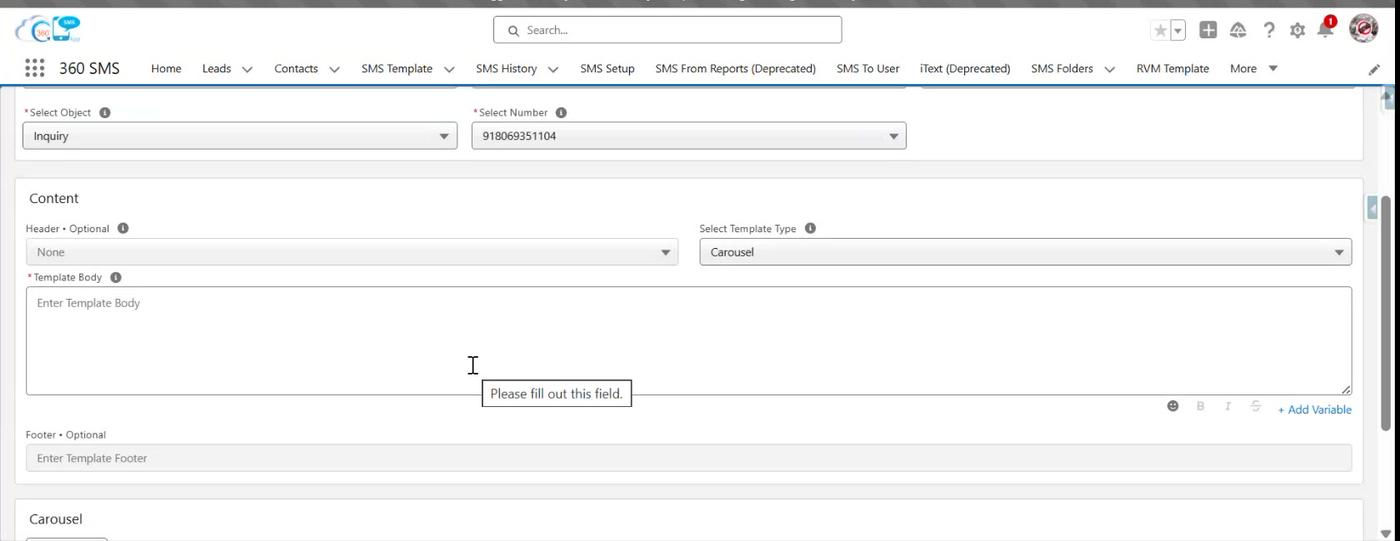Open the Select Object dropdown showing Inquiry
Image resolution: width=1400 pixels, height=541 pixels.
pyautogui.click(x=240, y=136)
